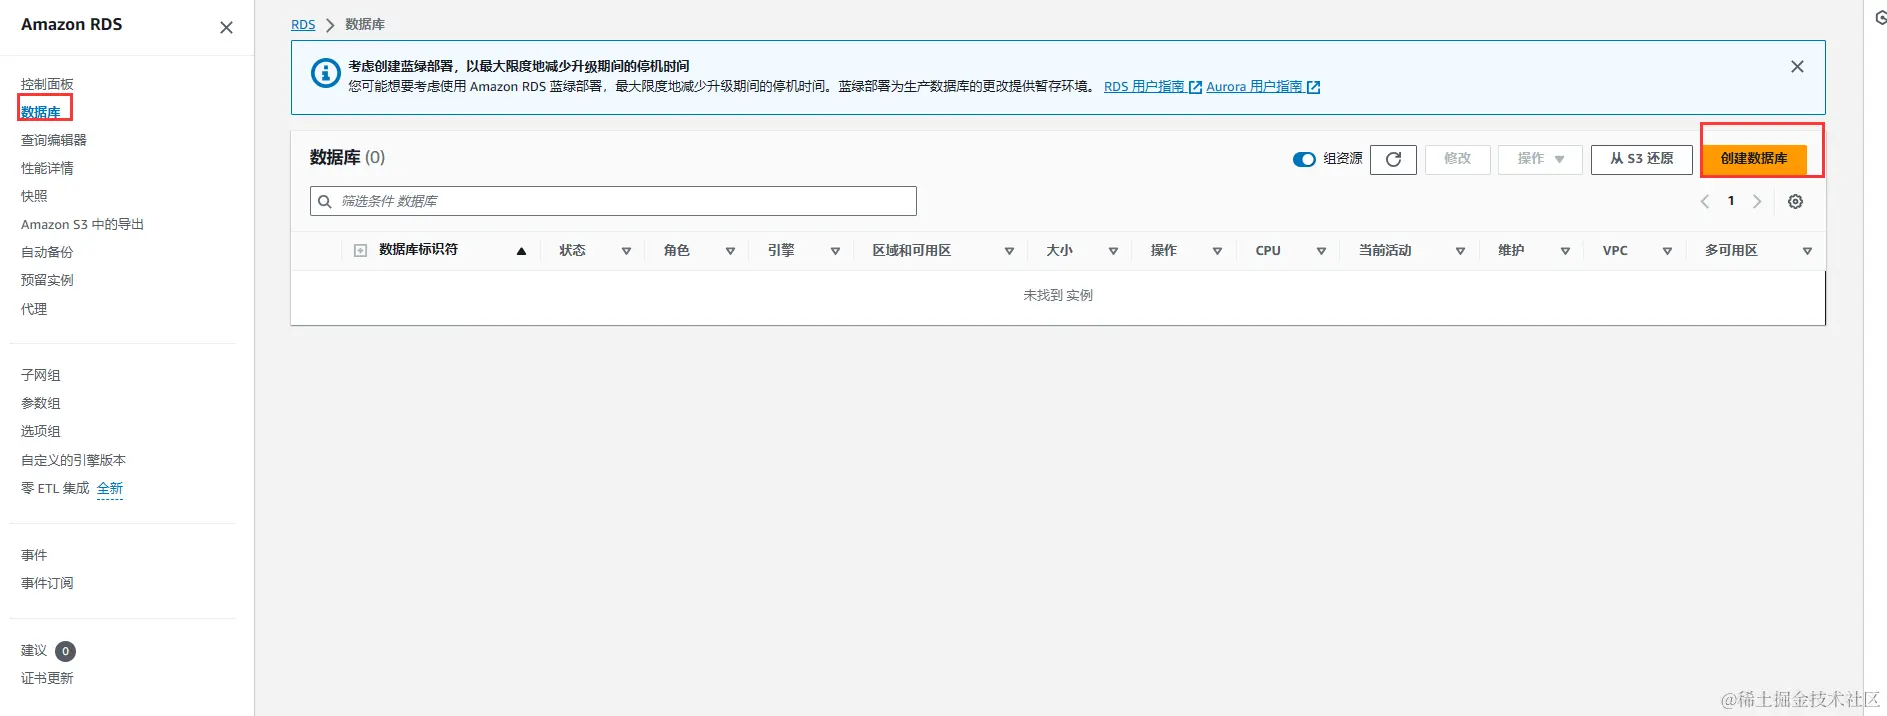Open the RDS 用户指南 link
This screenshot has width=1887, height=716.
1144,87
